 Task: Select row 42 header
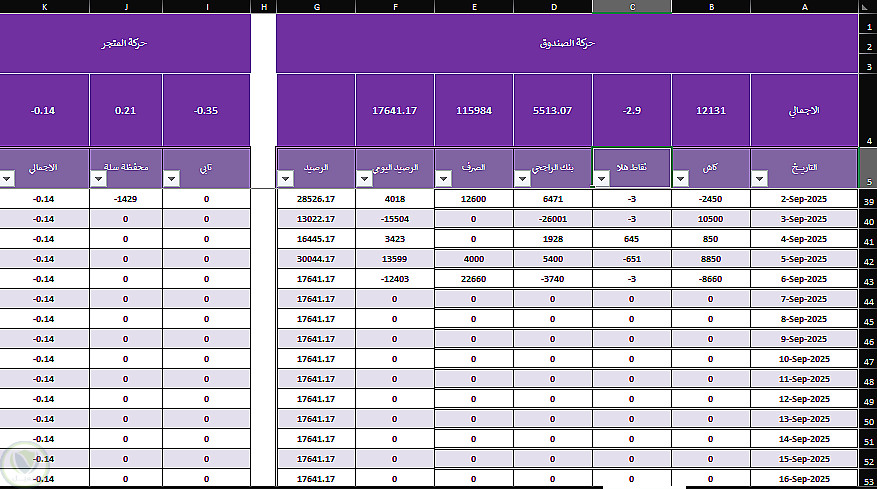(x=868, y=260)
